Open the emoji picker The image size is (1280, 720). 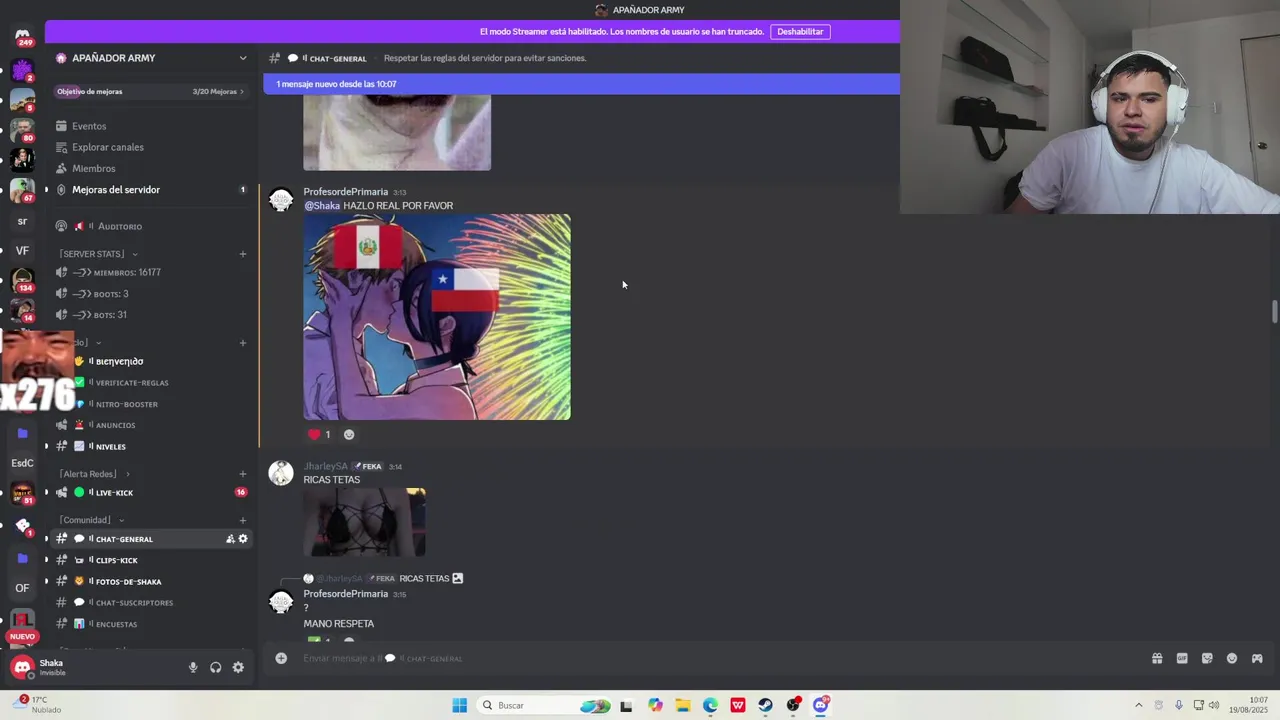[1232, 658]
